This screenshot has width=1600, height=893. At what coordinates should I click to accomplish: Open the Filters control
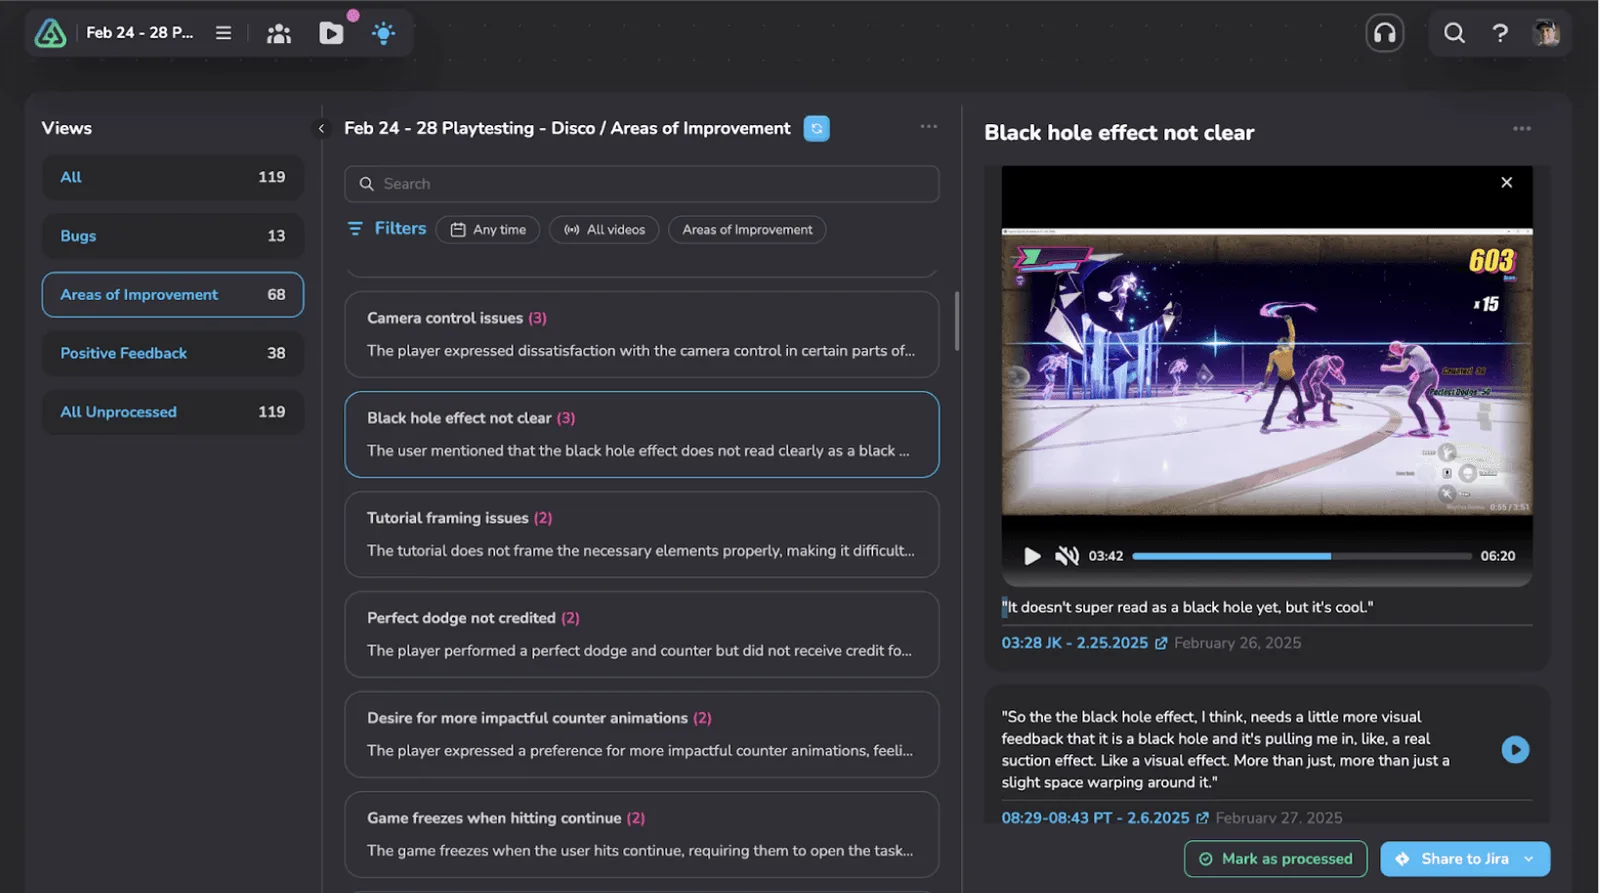point(386,229)
